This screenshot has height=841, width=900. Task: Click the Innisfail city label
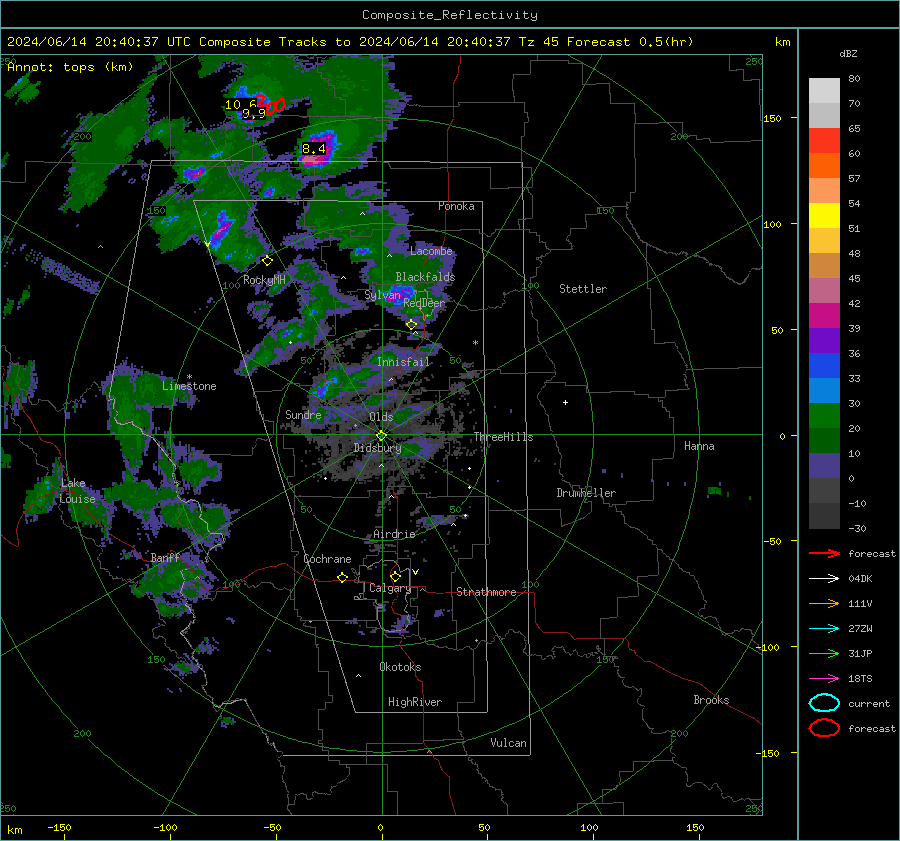pyautogui.click(x=403, y=362)
